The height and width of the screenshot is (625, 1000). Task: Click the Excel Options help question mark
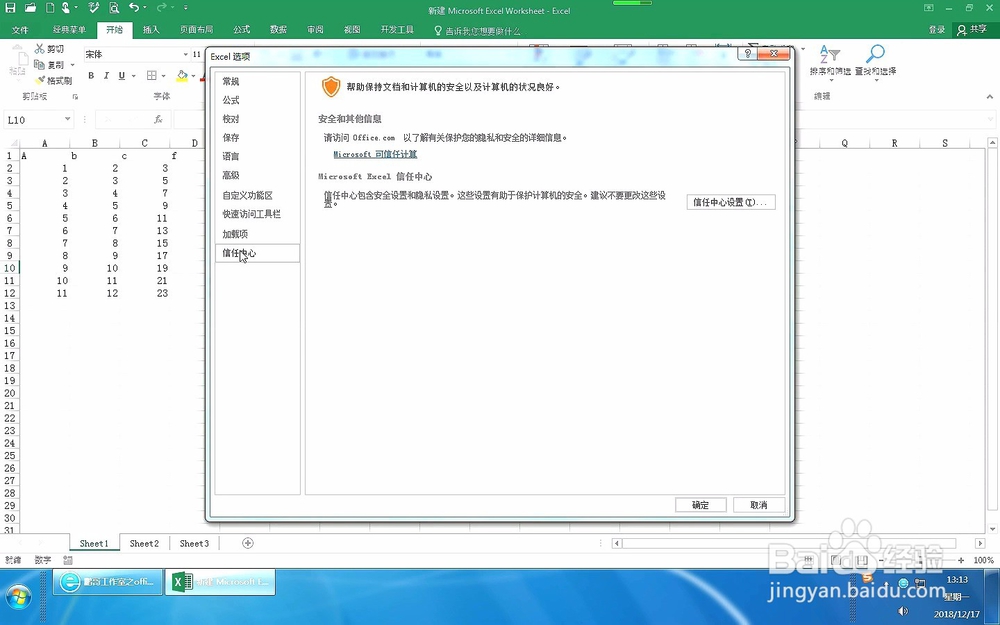point(747,54)
